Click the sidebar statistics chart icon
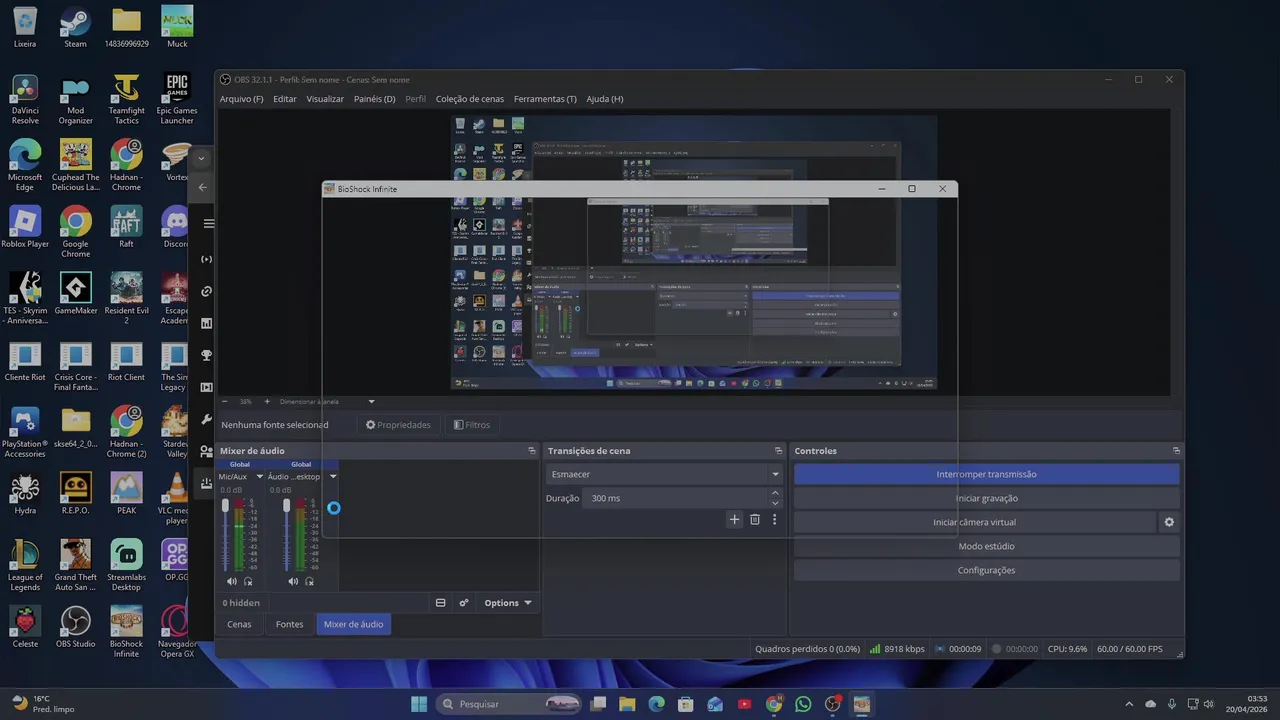 click(x=207, y=323)
